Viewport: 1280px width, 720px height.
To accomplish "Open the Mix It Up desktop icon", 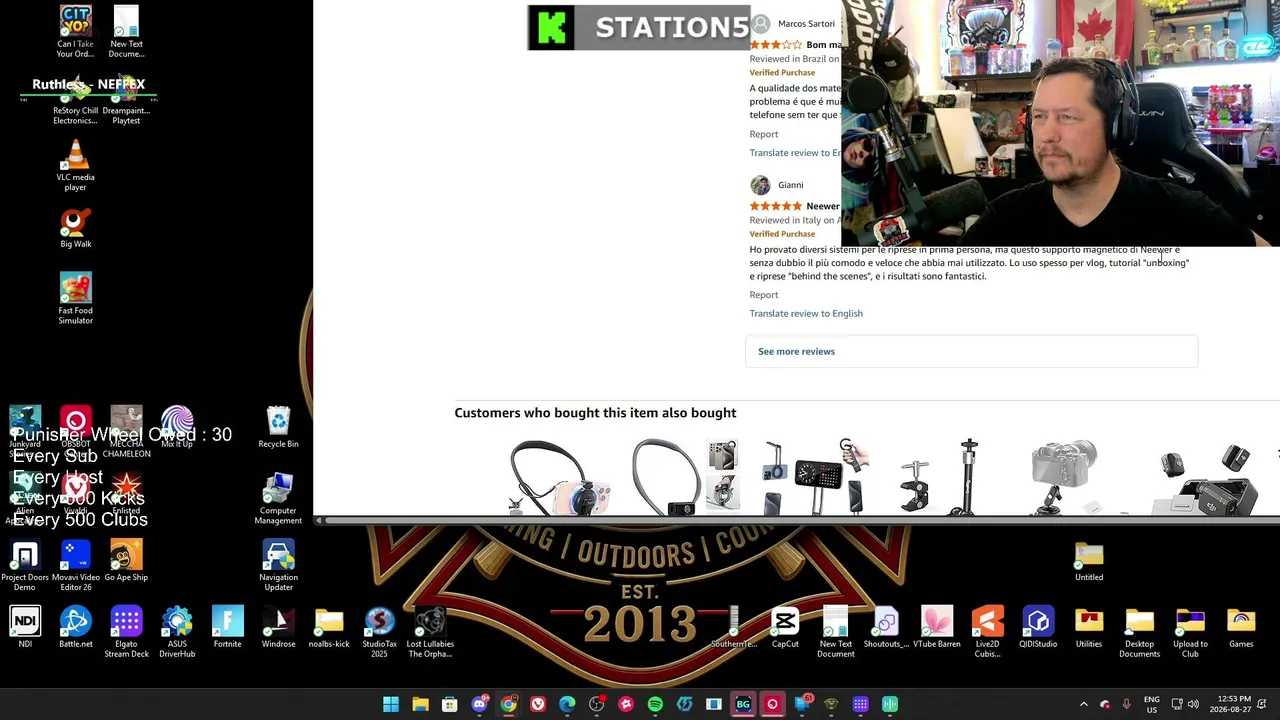I will [x=177, y=427].
